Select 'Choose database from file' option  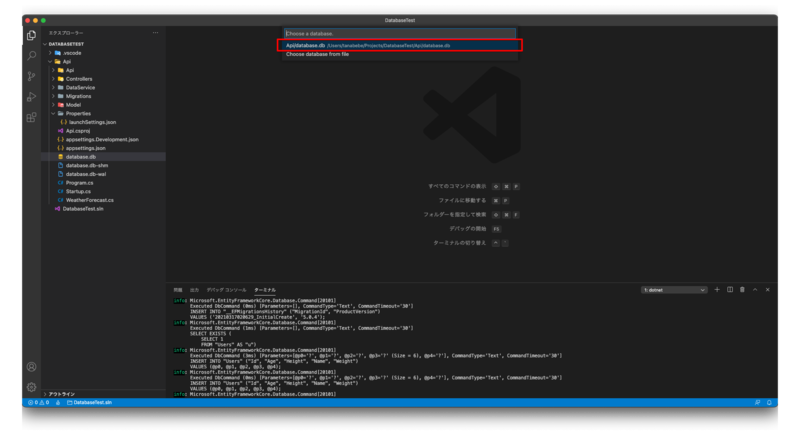399,54
